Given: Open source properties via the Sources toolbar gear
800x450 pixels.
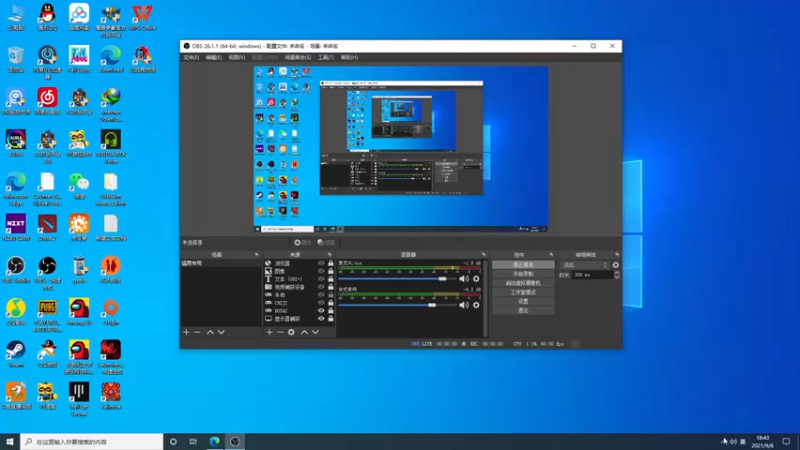Looking at the screenshot, I should 291,332.
